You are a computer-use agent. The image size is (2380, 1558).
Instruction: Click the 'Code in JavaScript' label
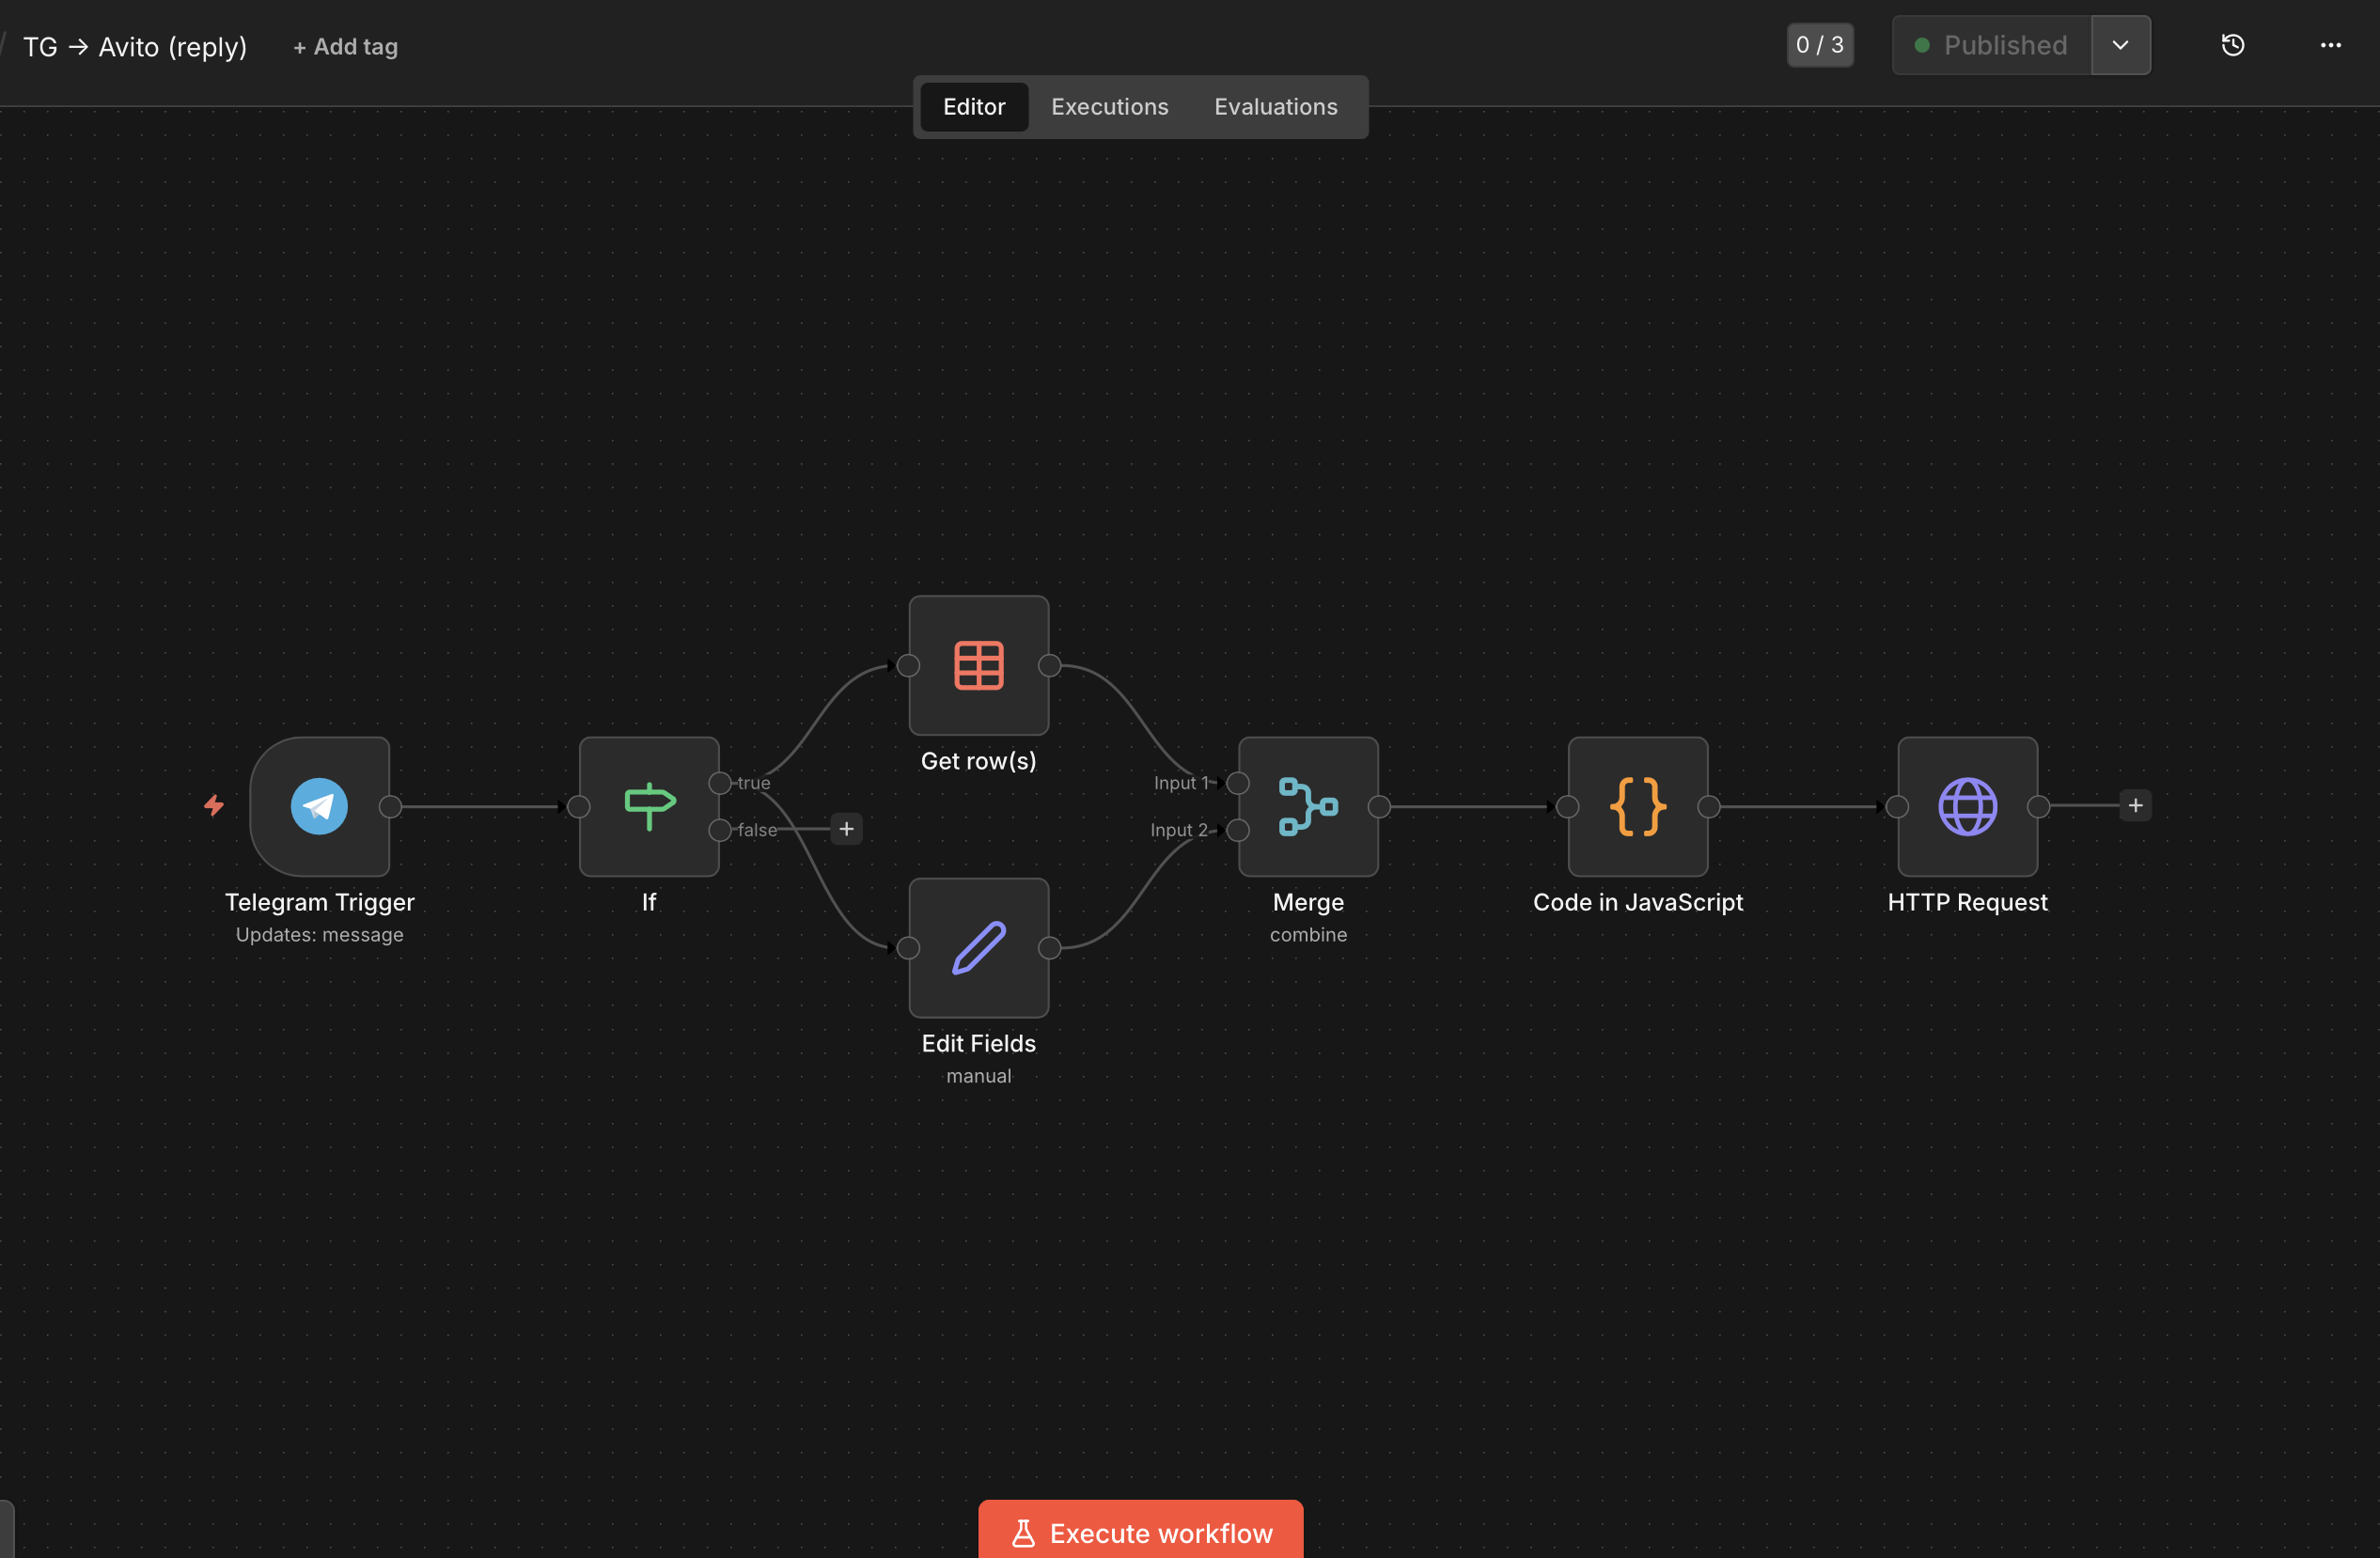pos(1638,902)
